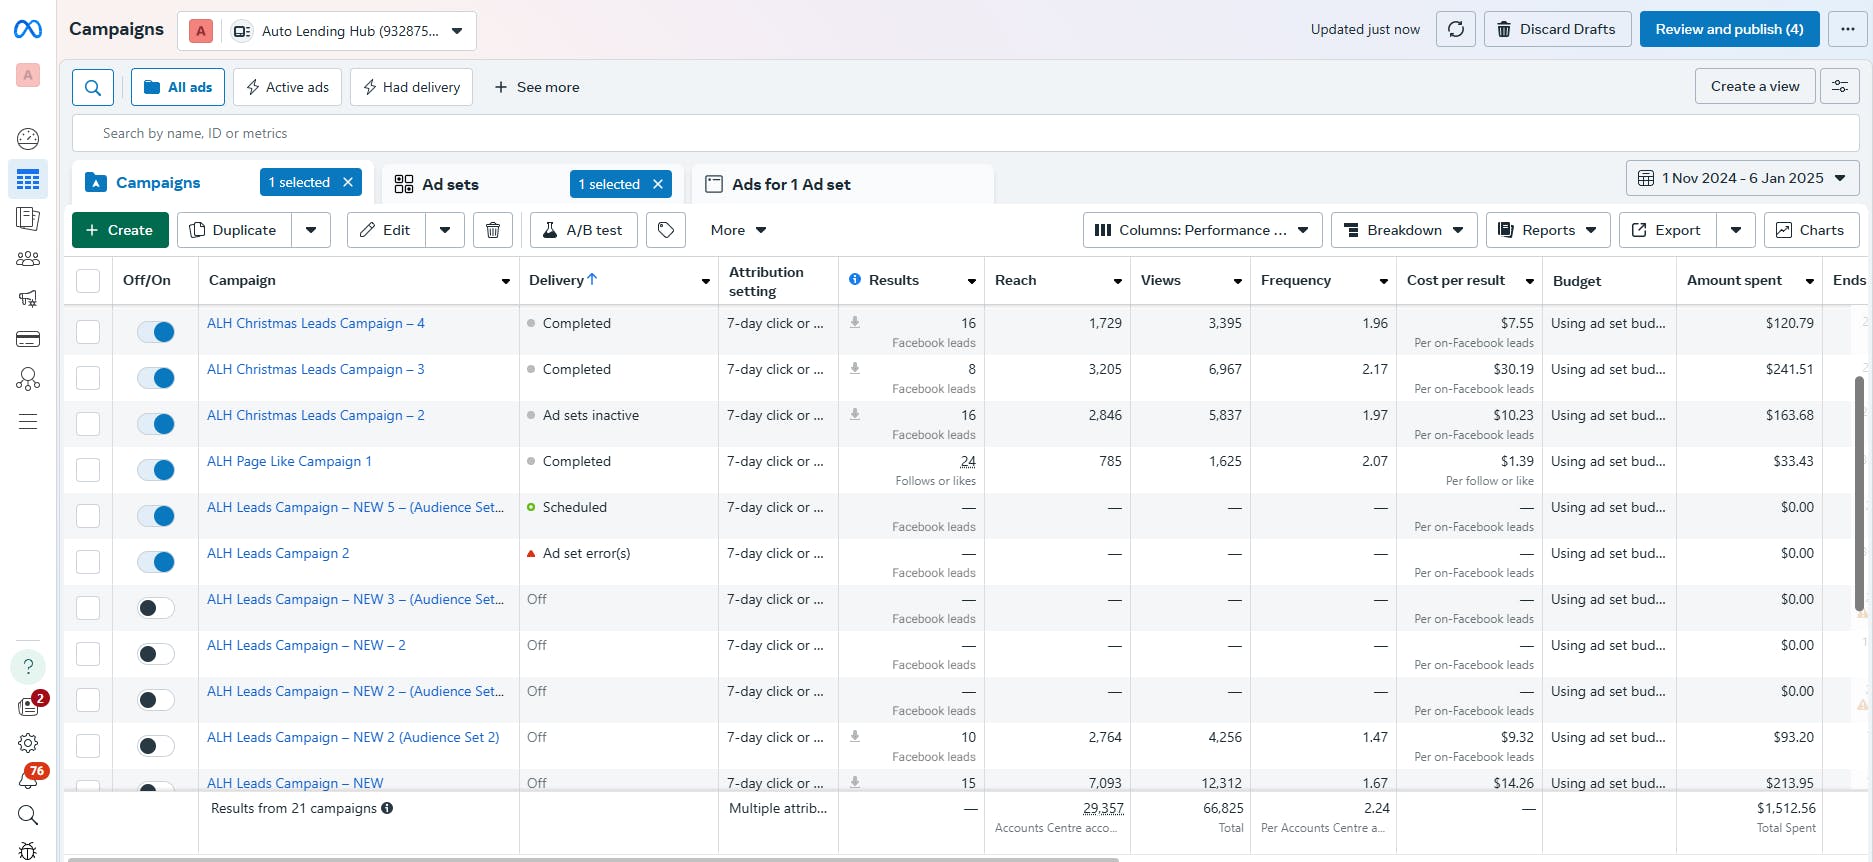Open the audiences people icon in sidebar
This screenshot has height=862, width=1873.
[28, 259]
